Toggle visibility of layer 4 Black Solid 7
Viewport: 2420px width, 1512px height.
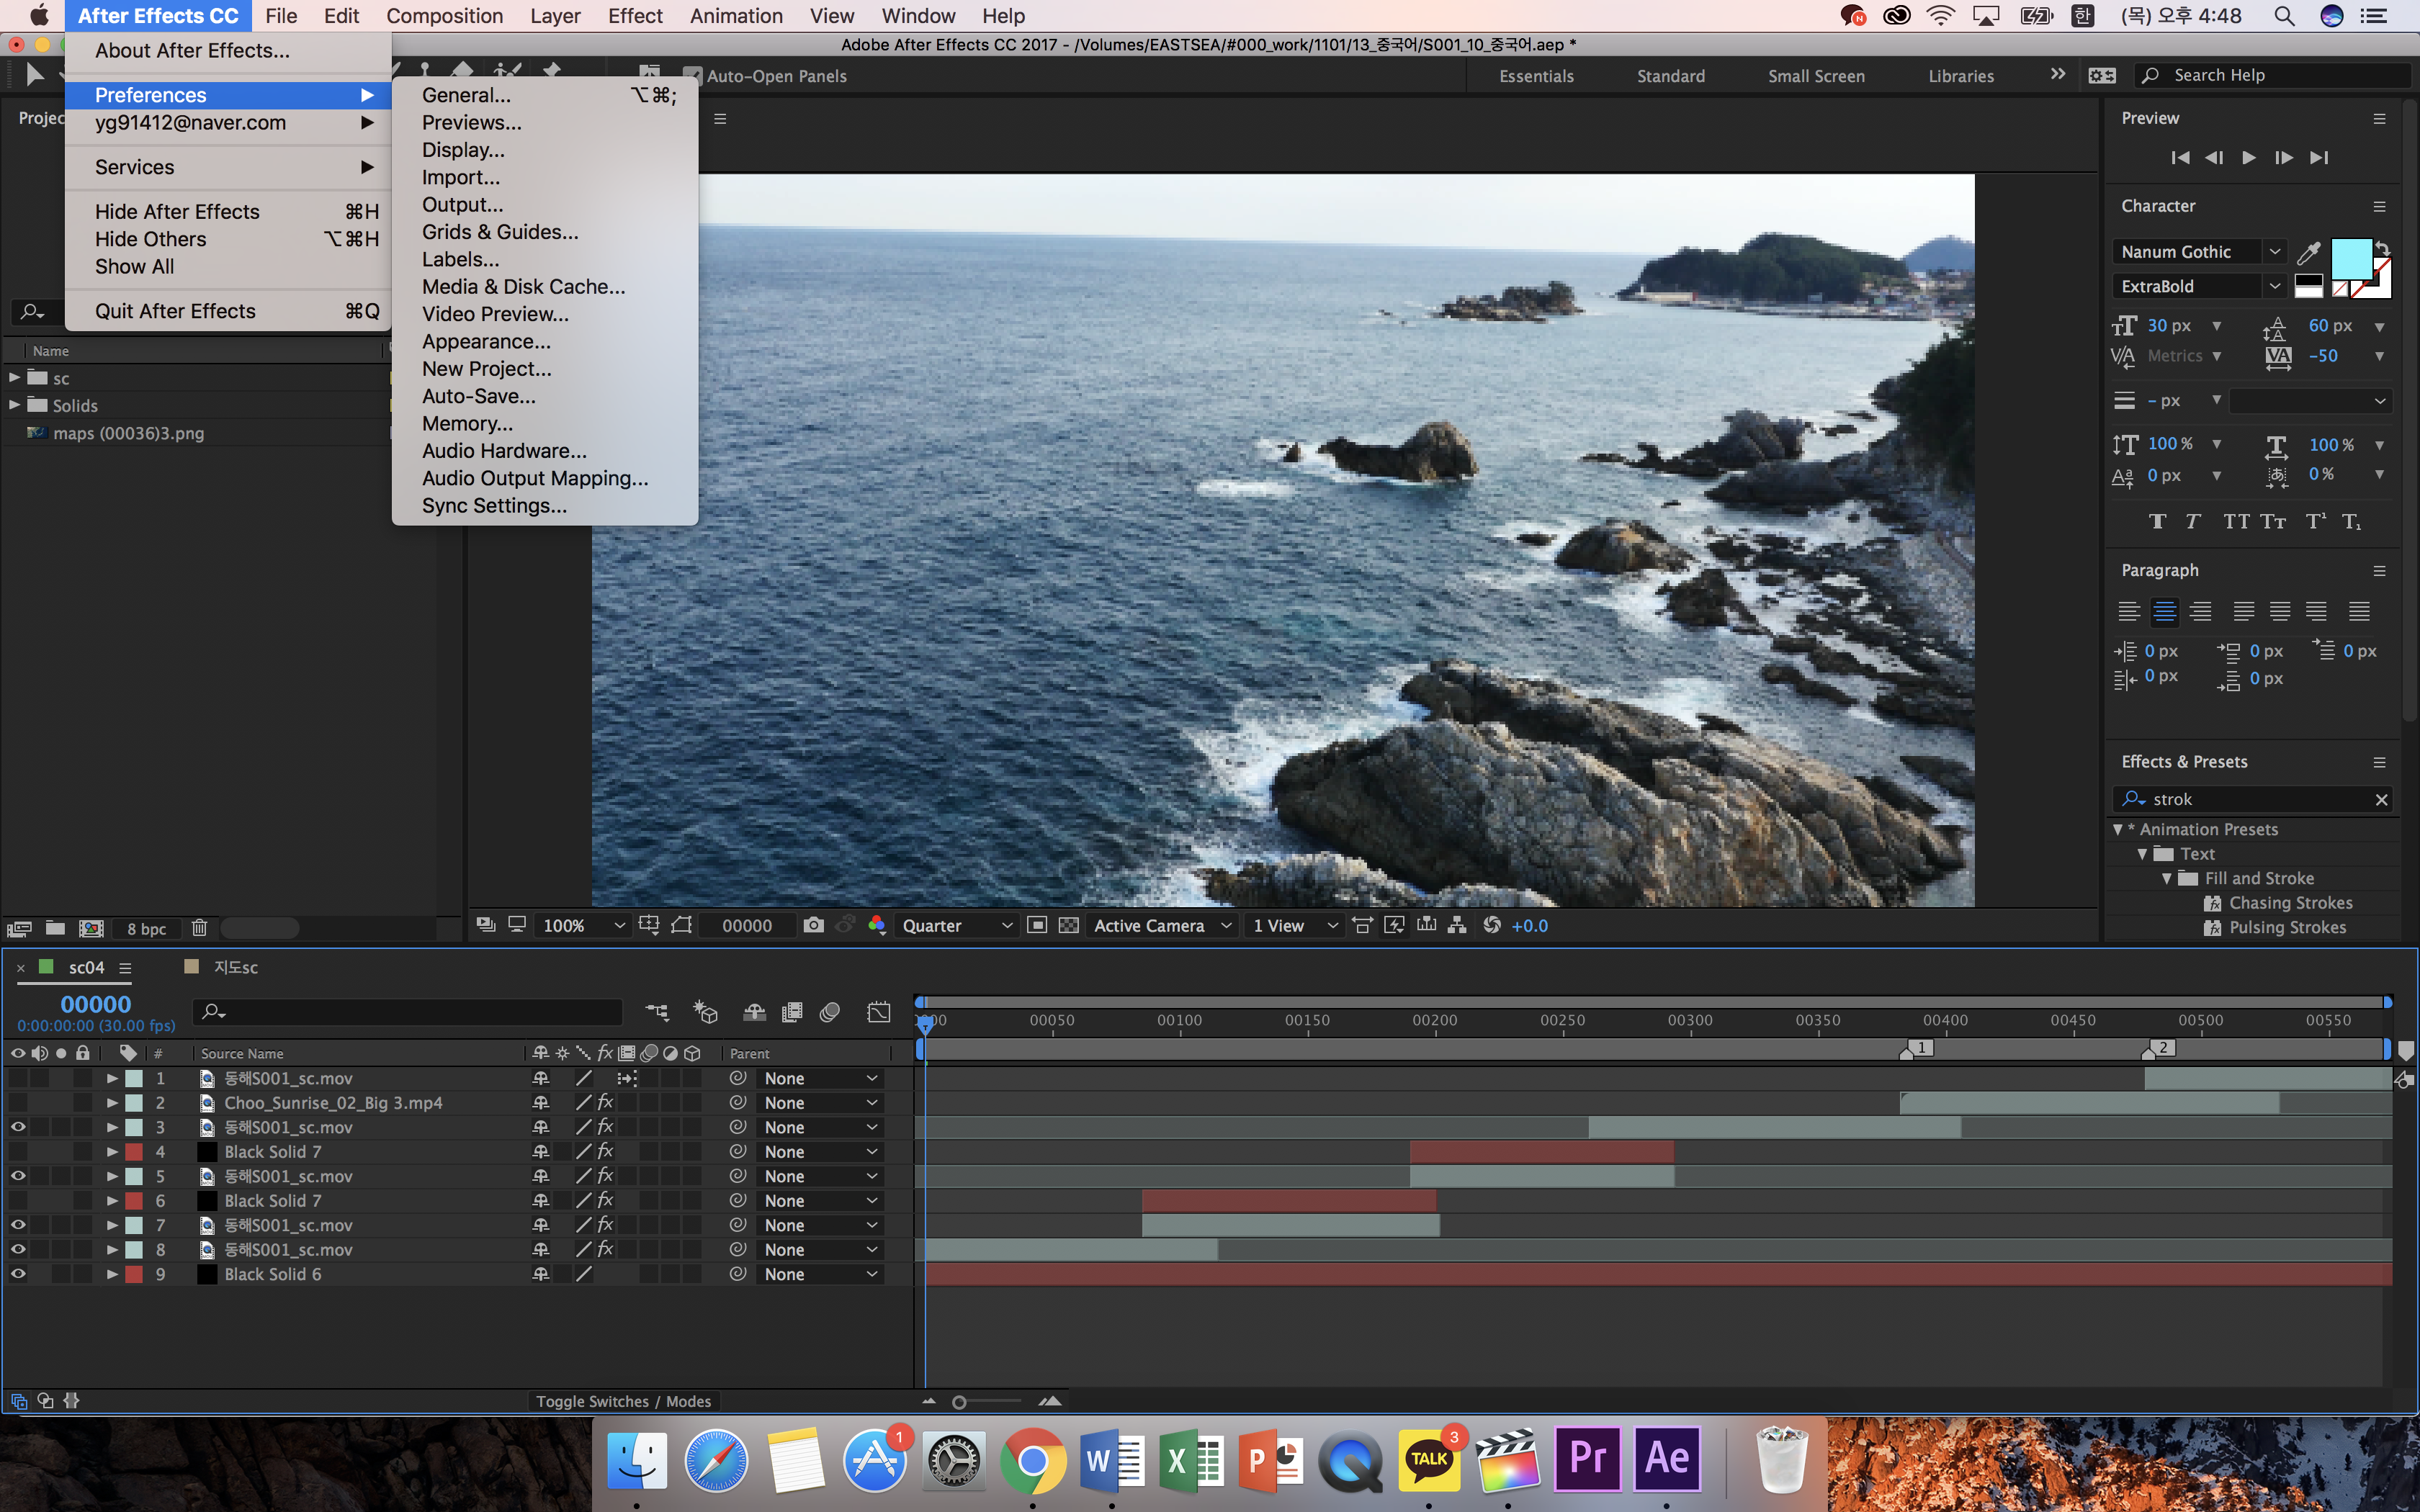17,1151
